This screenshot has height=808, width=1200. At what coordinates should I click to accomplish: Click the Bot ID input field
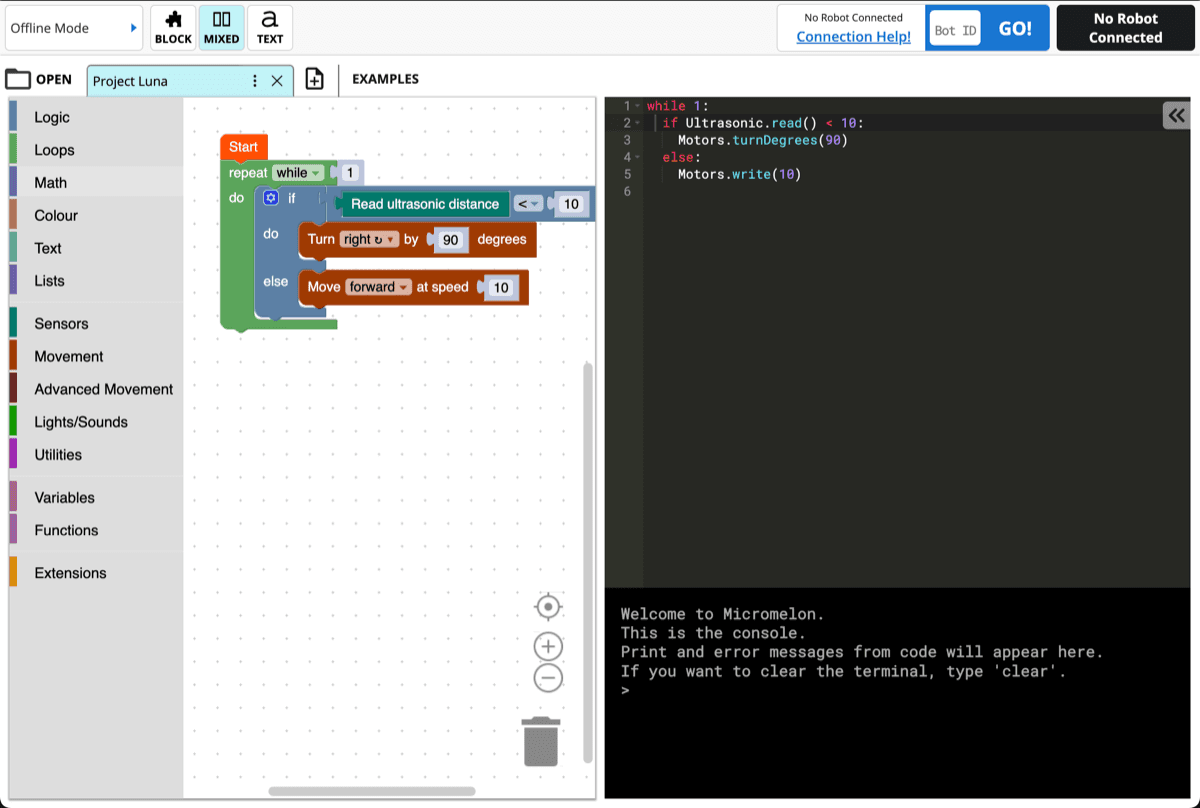tap(953, 29)
